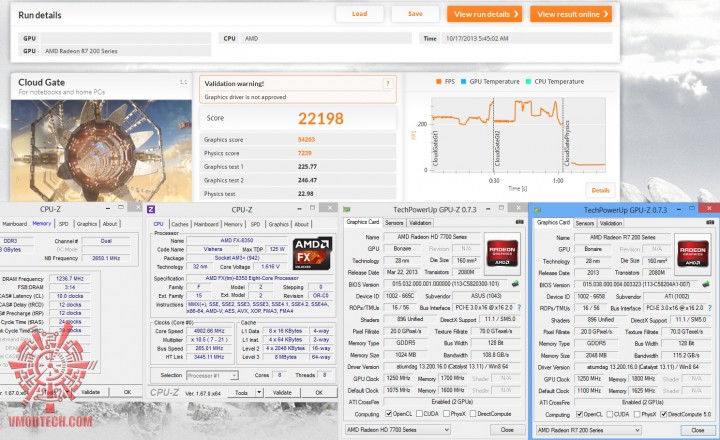Open Sensors tab in right GPU-Z window

pyautogui.click(x=585, y=223)
